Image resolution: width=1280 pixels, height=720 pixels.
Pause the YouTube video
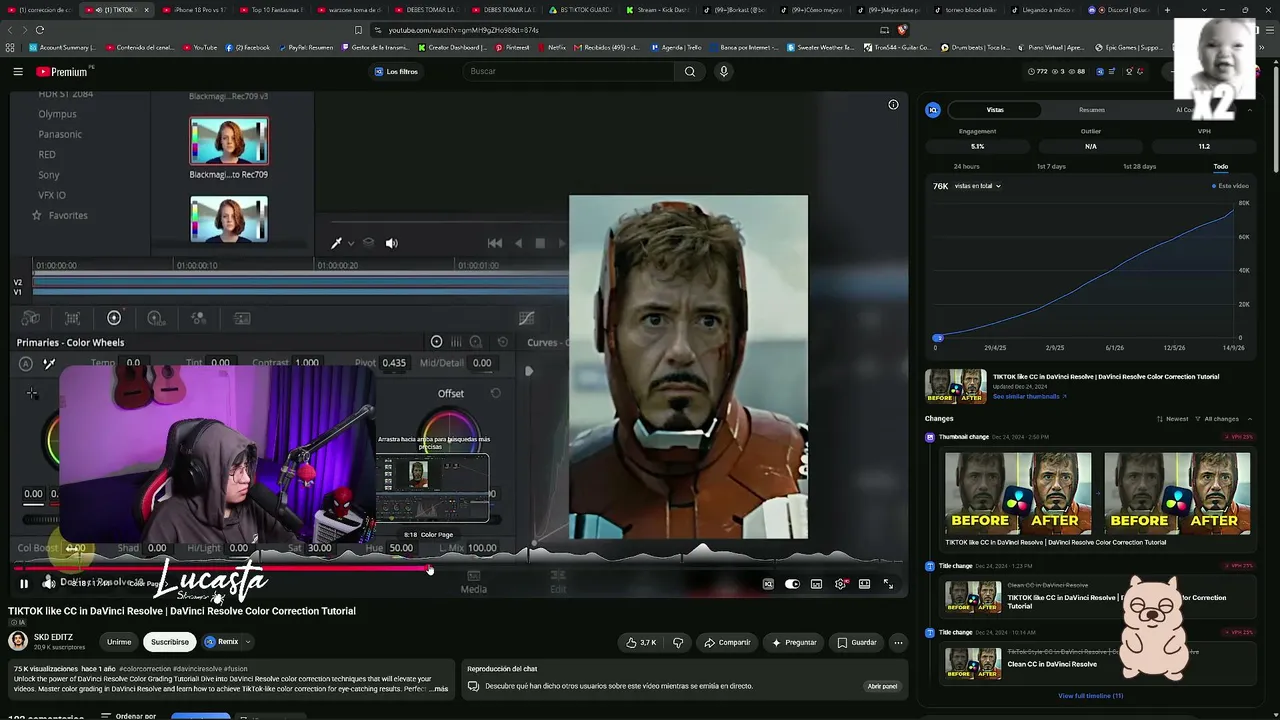(x=24, y=584)
